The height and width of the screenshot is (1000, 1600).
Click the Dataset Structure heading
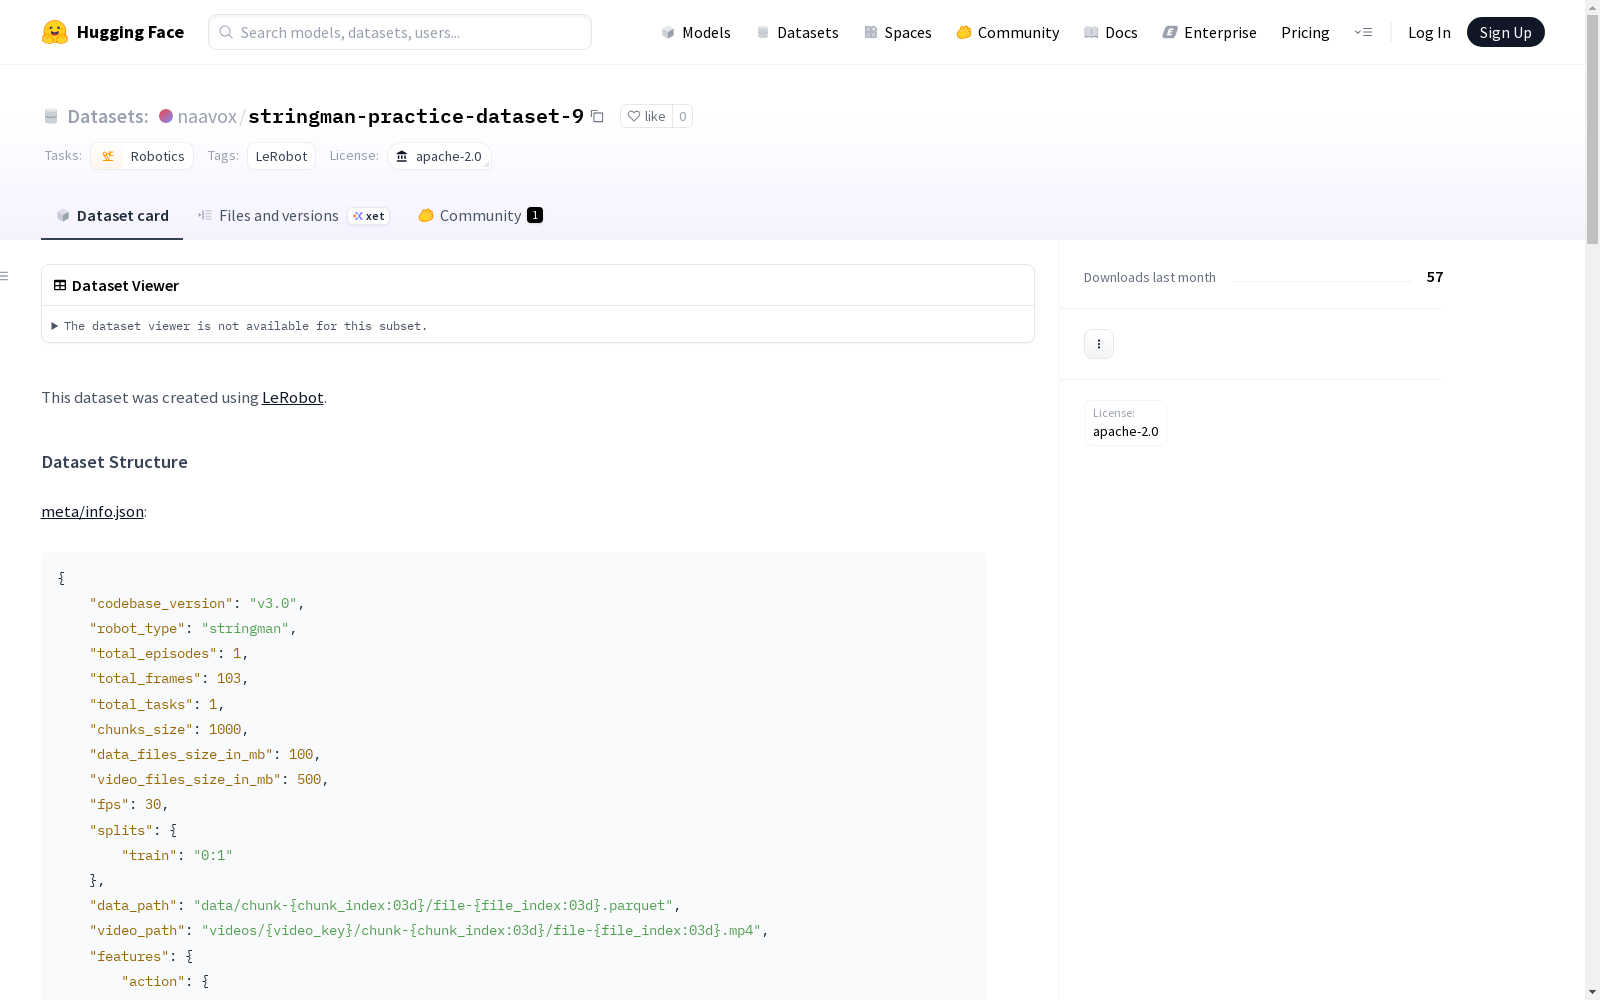coord(114,462)
